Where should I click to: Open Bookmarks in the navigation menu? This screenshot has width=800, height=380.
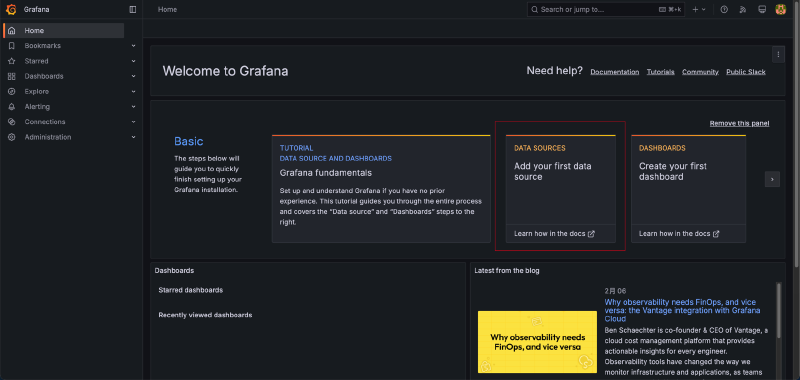(42, 46)
